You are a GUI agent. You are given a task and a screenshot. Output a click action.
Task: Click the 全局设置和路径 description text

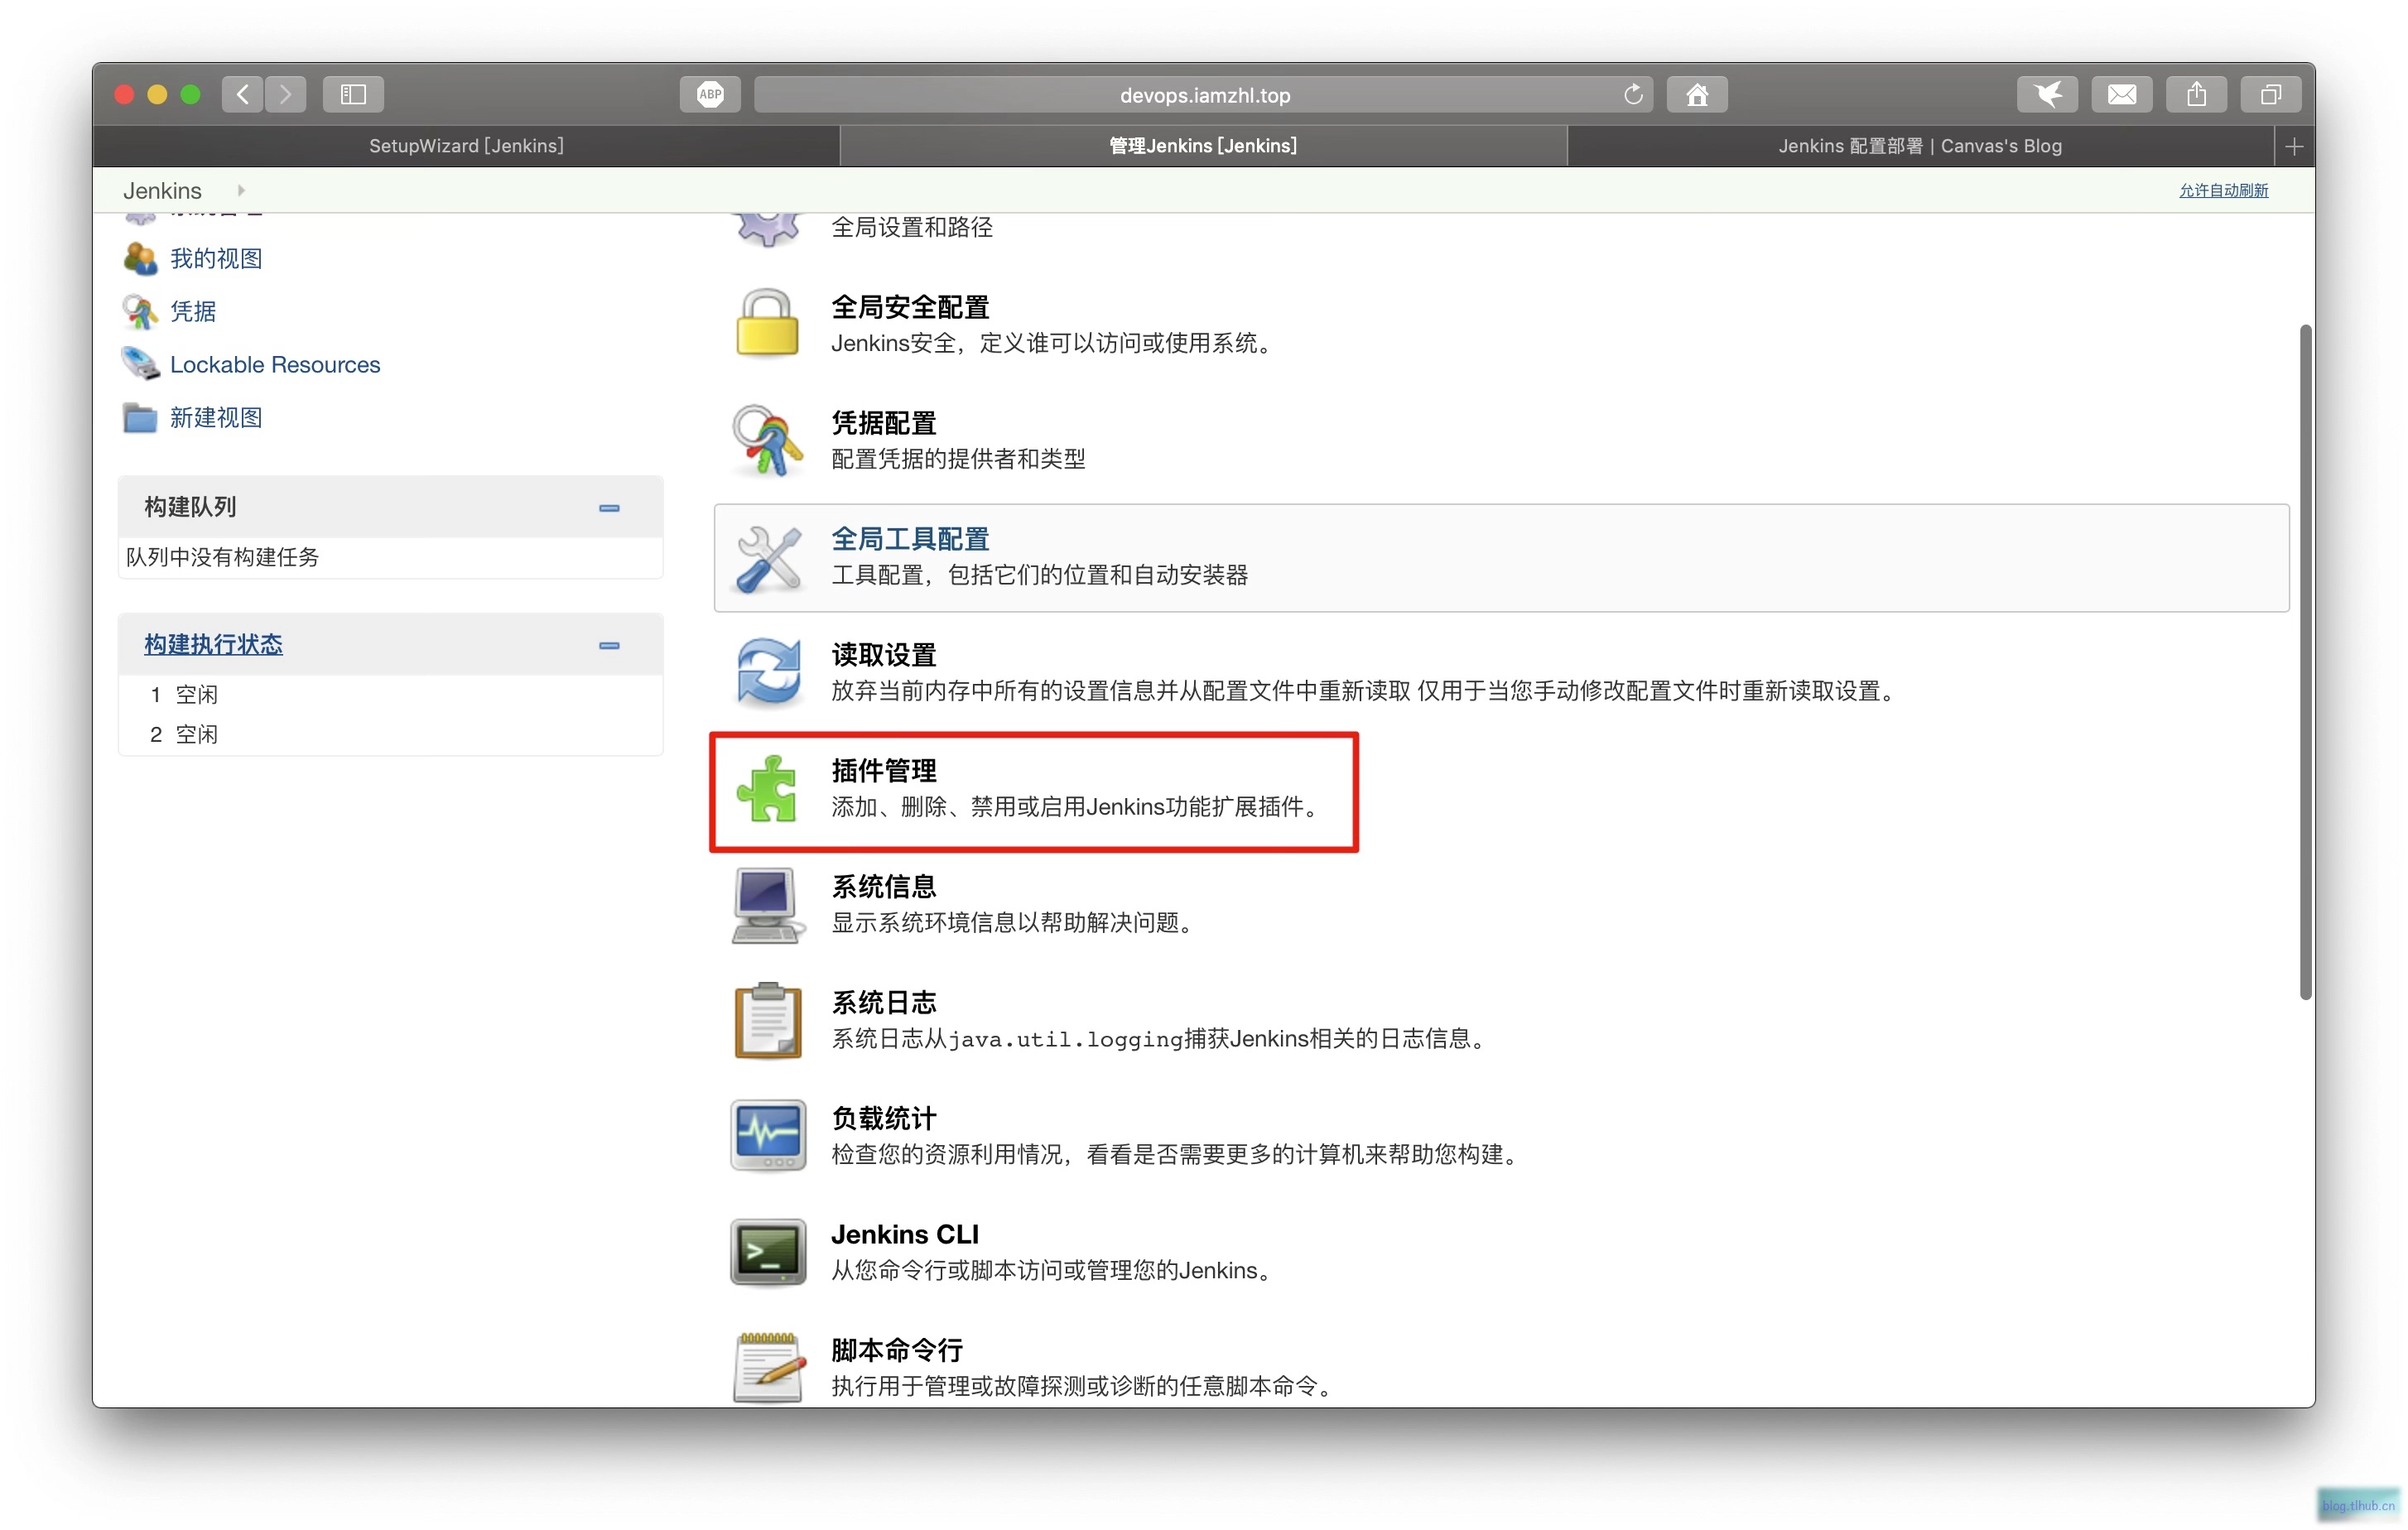click(x=912, y=227)
